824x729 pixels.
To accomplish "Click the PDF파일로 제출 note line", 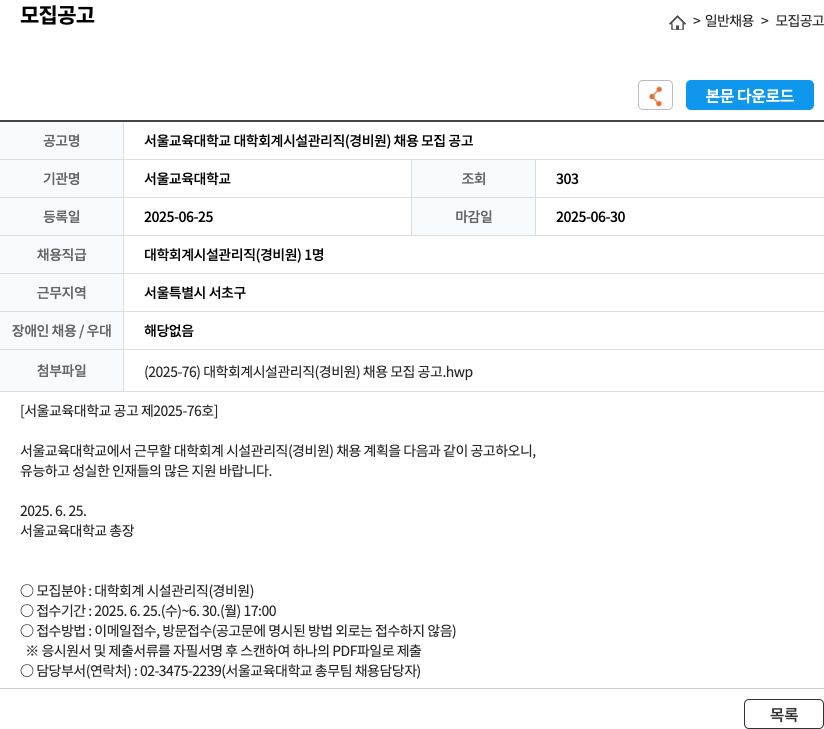I will 223,651.
